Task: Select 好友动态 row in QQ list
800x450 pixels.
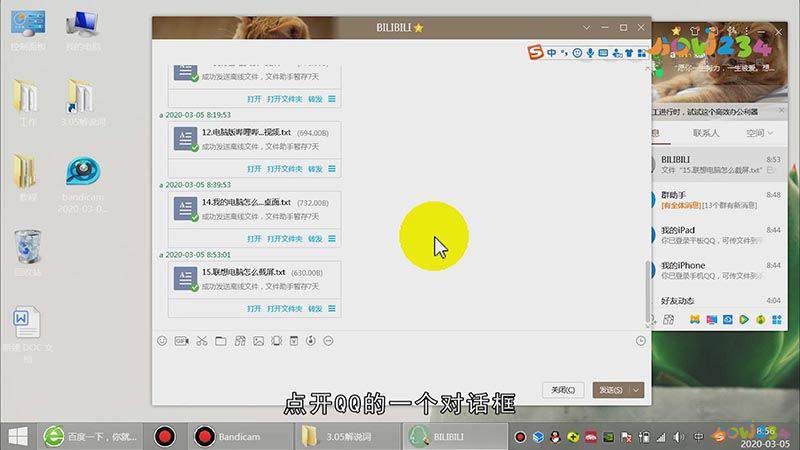Action: [x=719, y=301]
